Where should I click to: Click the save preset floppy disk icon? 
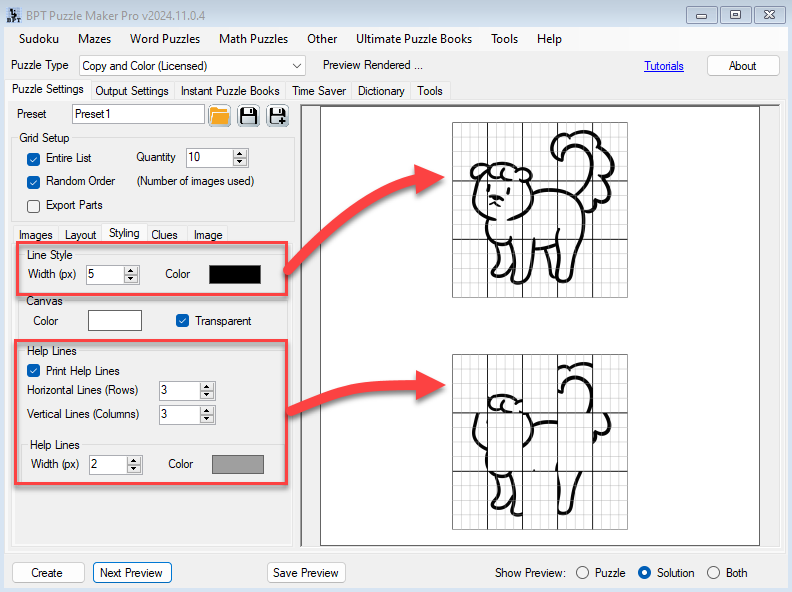pos(248,116)
